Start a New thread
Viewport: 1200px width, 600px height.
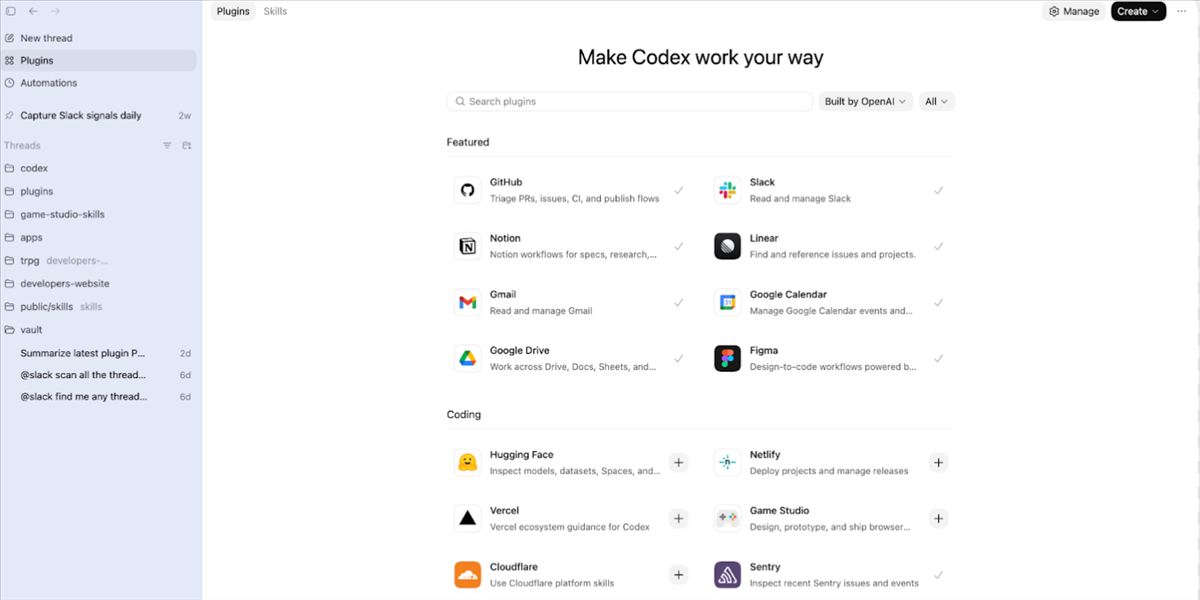46,38
